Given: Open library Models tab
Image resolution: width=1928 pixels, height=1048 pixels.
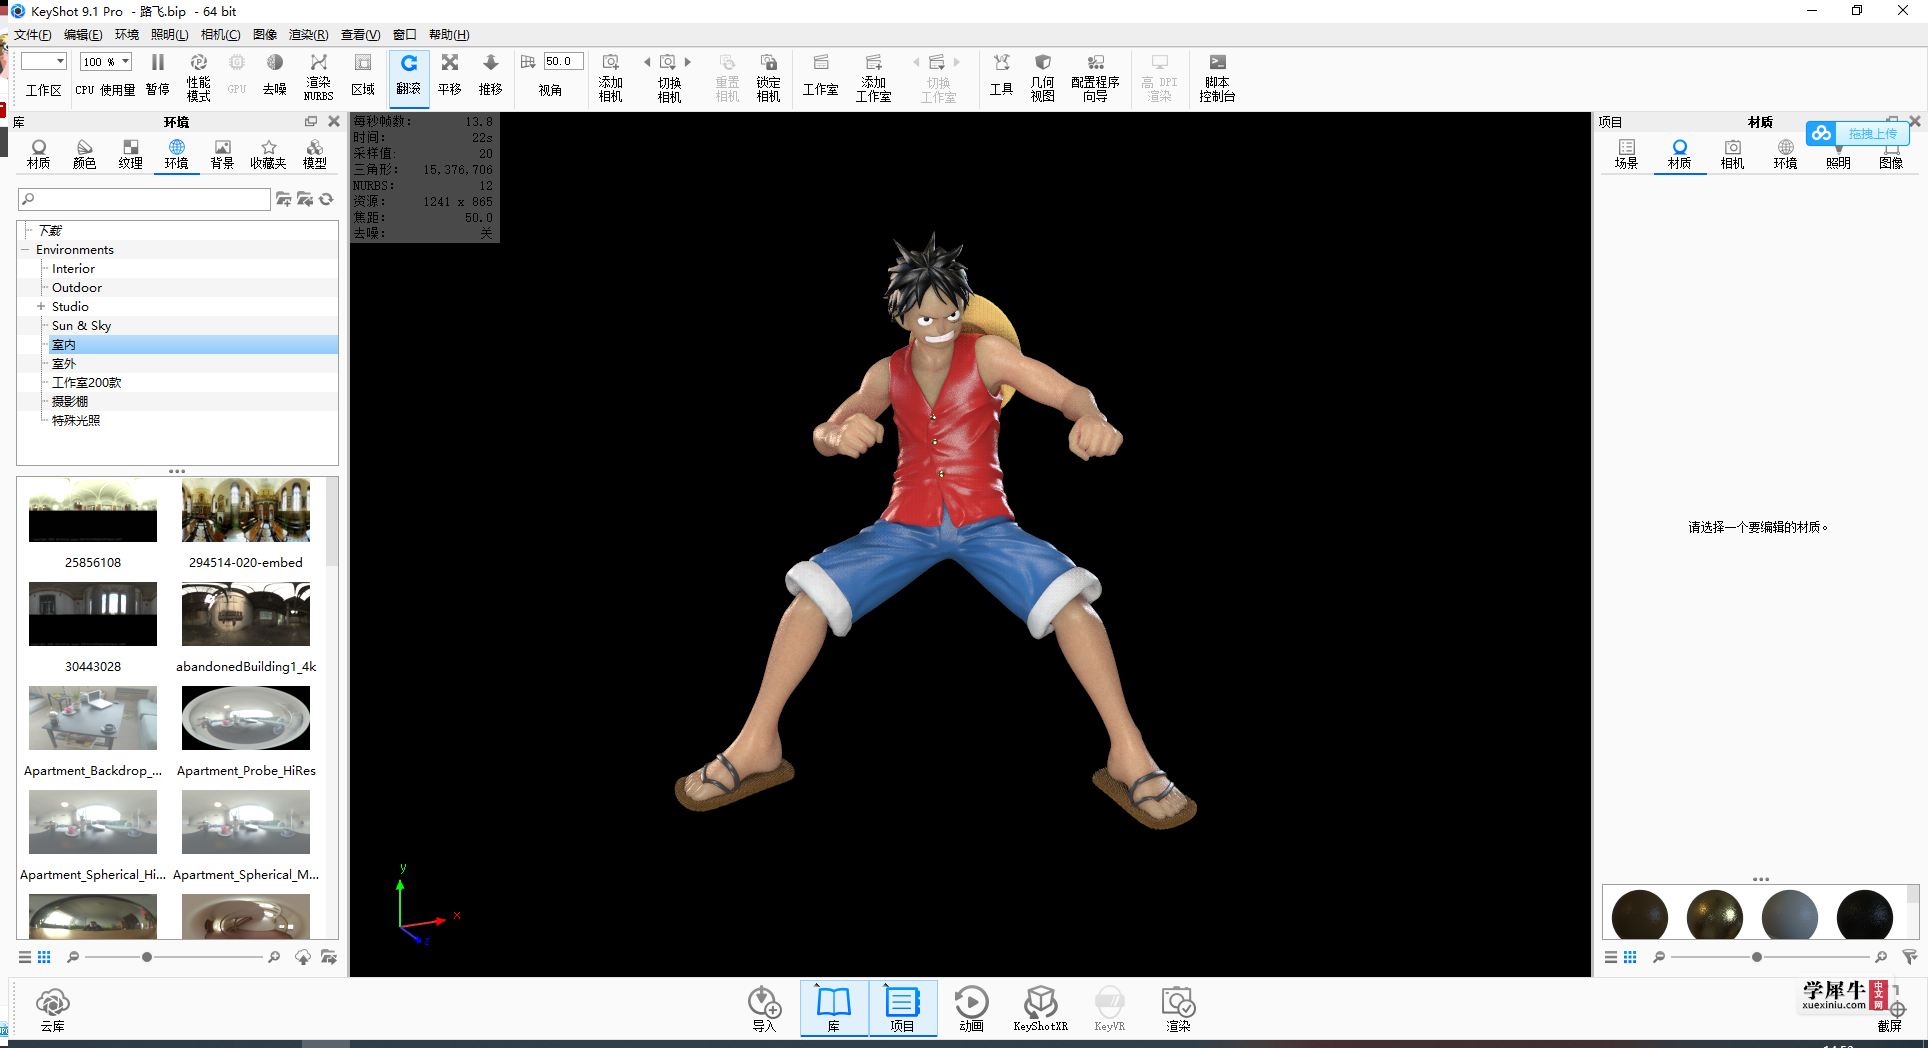Looking at the screenshot, I should [x=315, y=155].
